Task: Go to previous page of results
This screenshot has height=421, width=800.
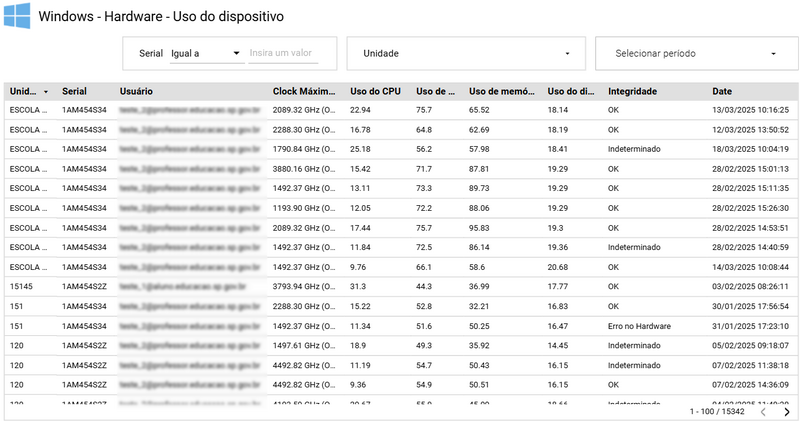Action: [x=763, y=411]
